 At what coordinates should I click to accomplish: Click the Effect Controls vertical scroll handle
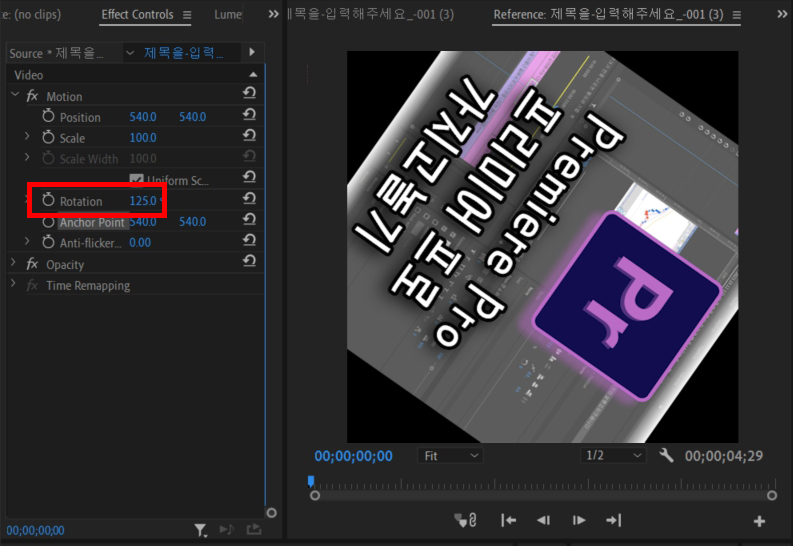point(272,513)
